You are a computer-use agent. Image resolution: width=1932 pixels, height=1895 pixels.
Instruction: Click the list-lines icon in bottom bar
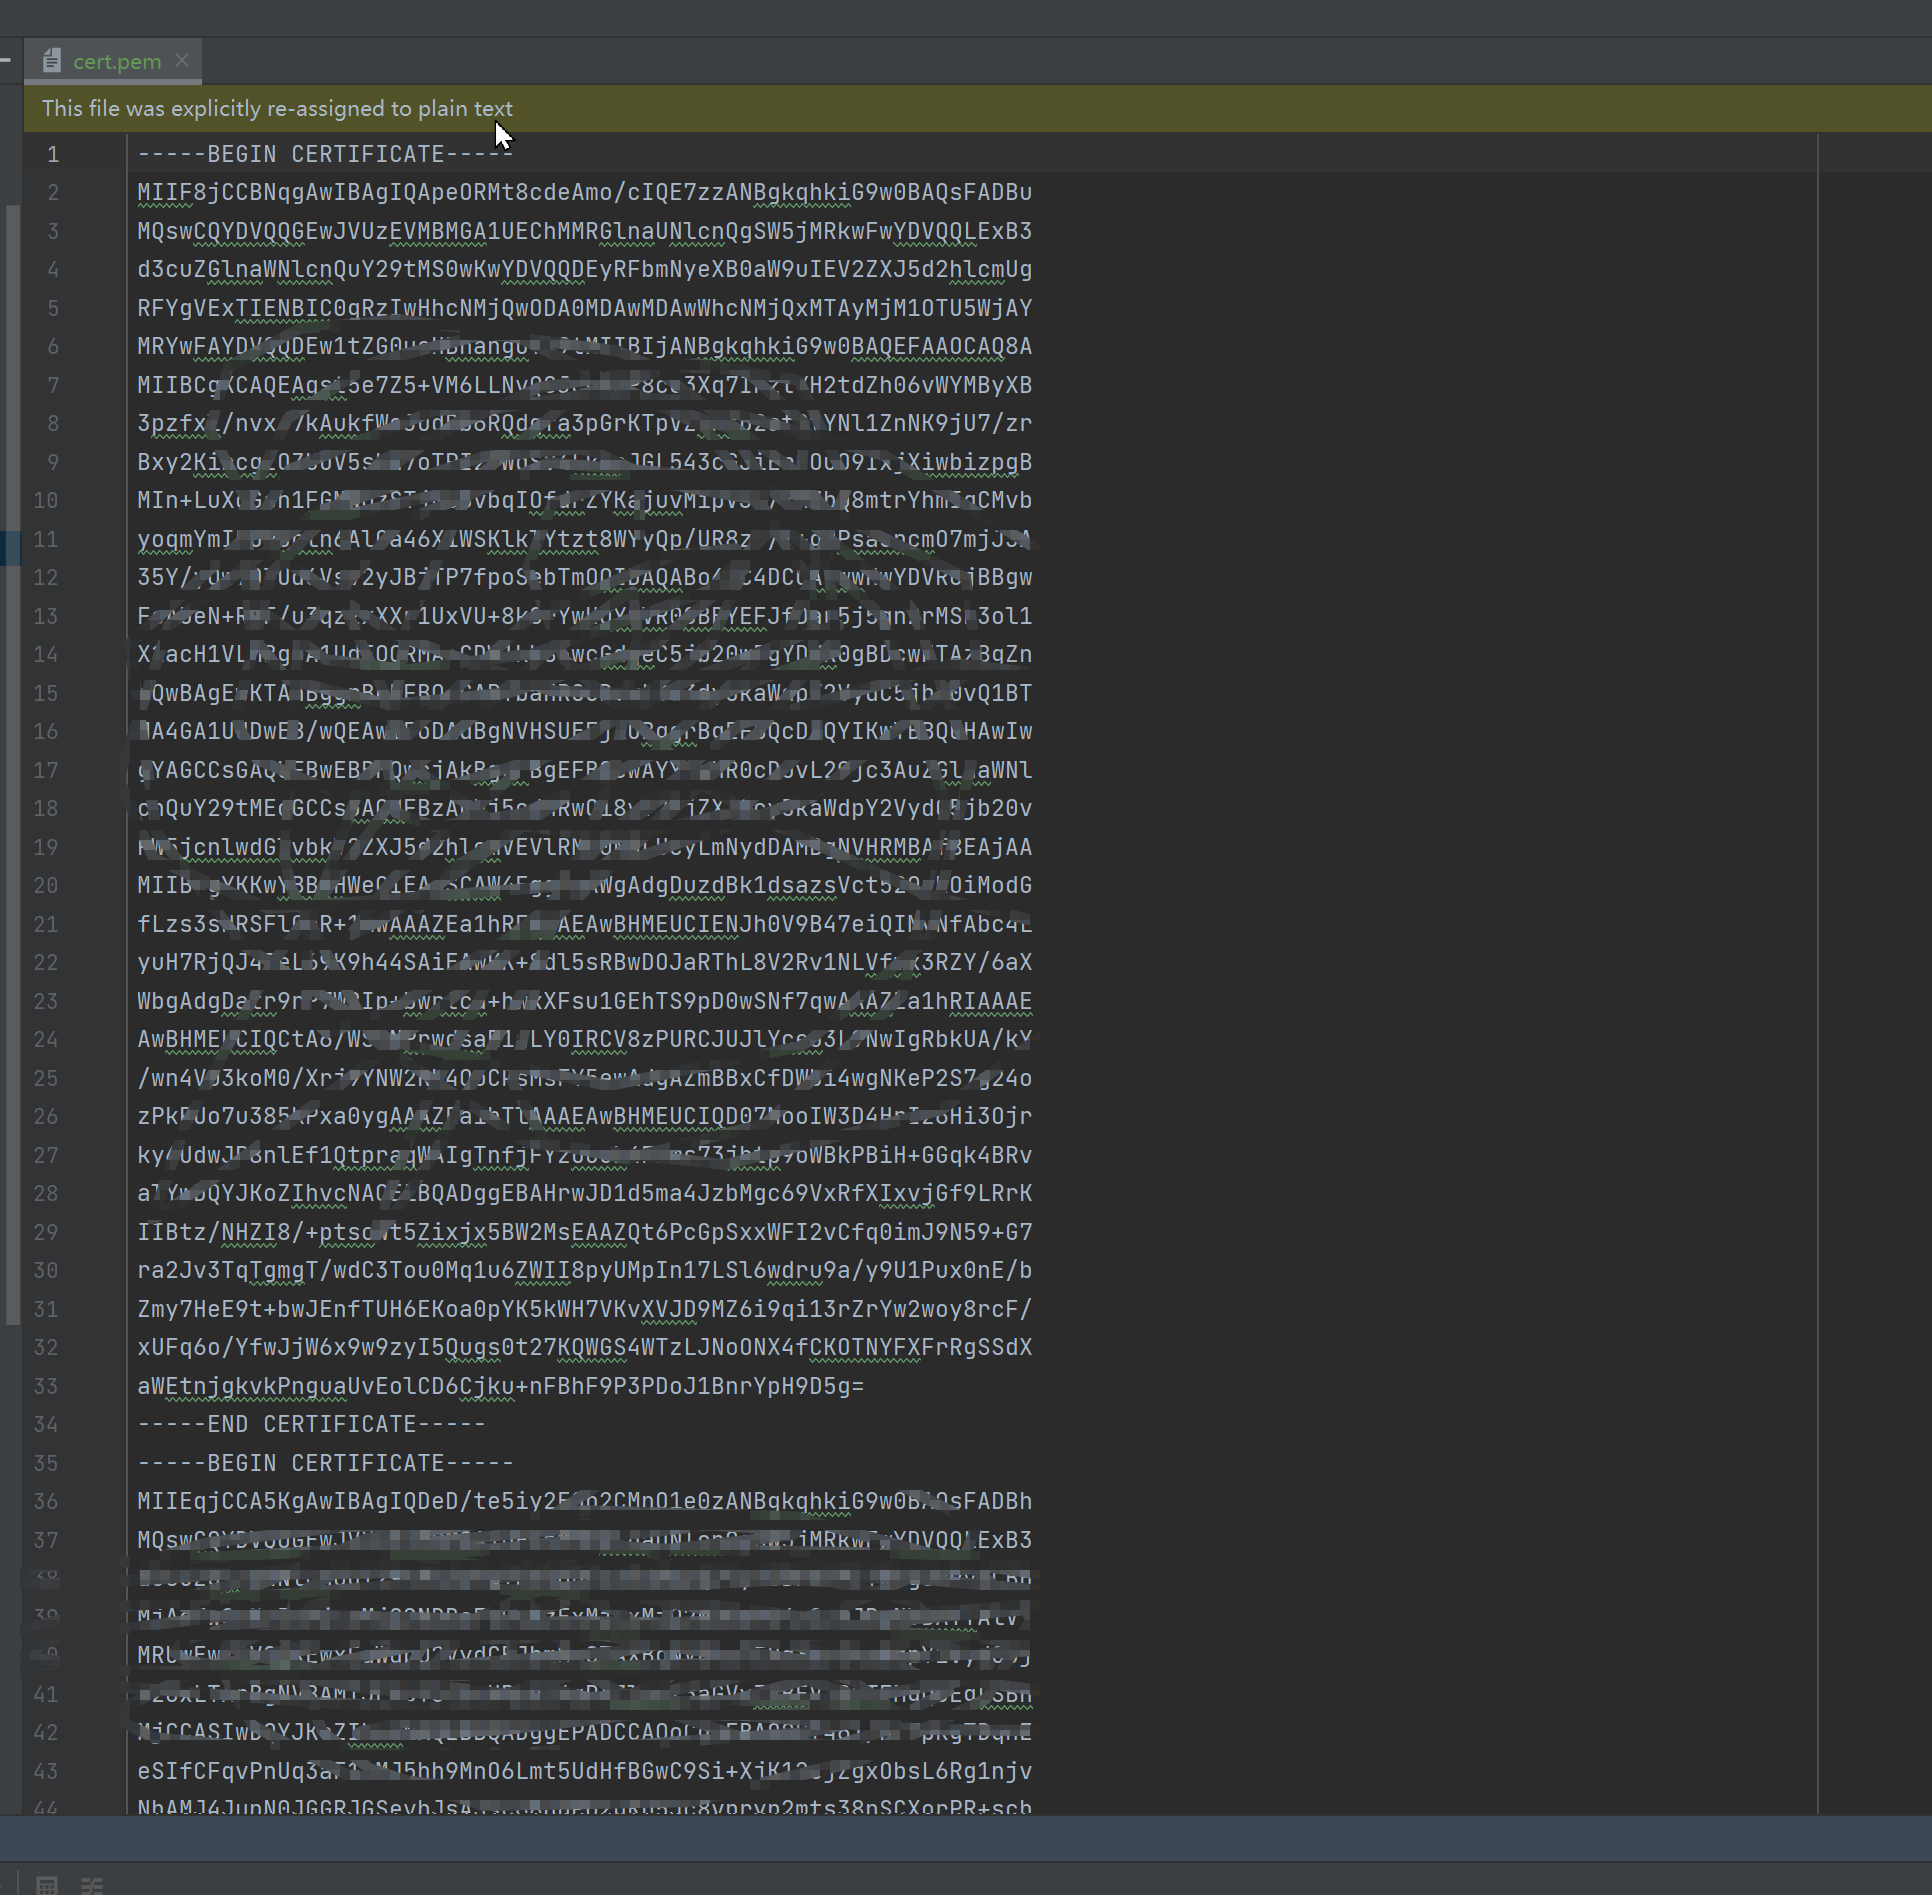pos(91,1884)
